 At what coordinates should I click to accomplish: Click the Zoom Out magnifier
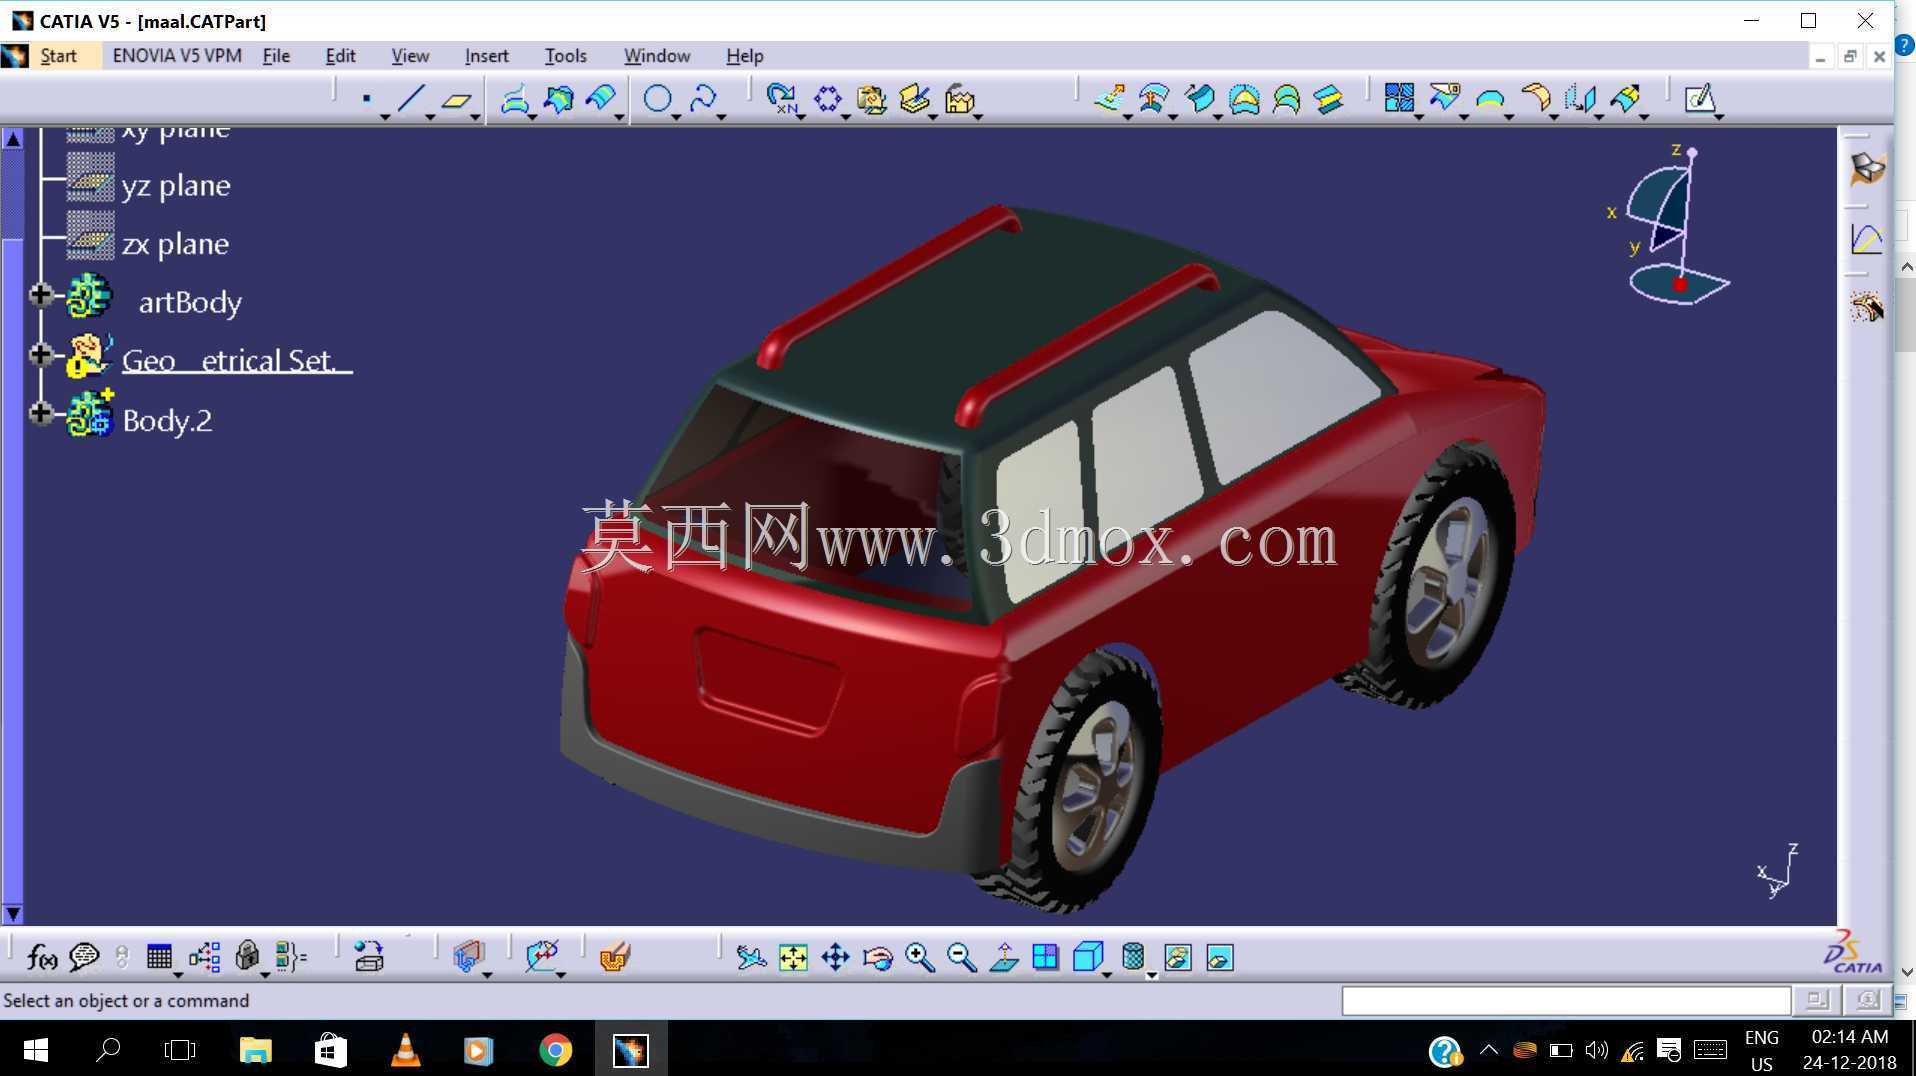tap(962, 957)
